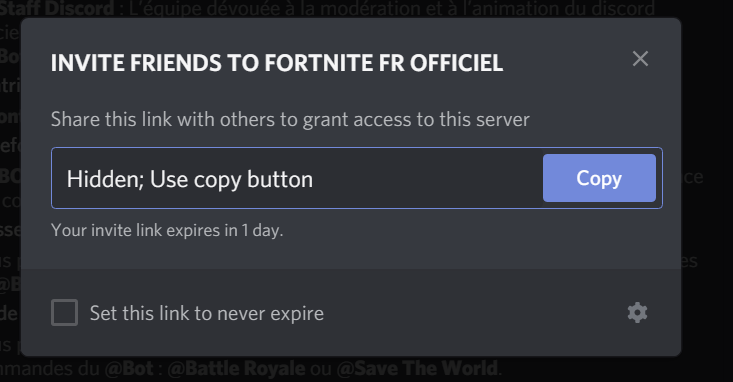Open the @Battle Royale mention
This screenshot has width=733, height=382.
[x=236, y=369]
